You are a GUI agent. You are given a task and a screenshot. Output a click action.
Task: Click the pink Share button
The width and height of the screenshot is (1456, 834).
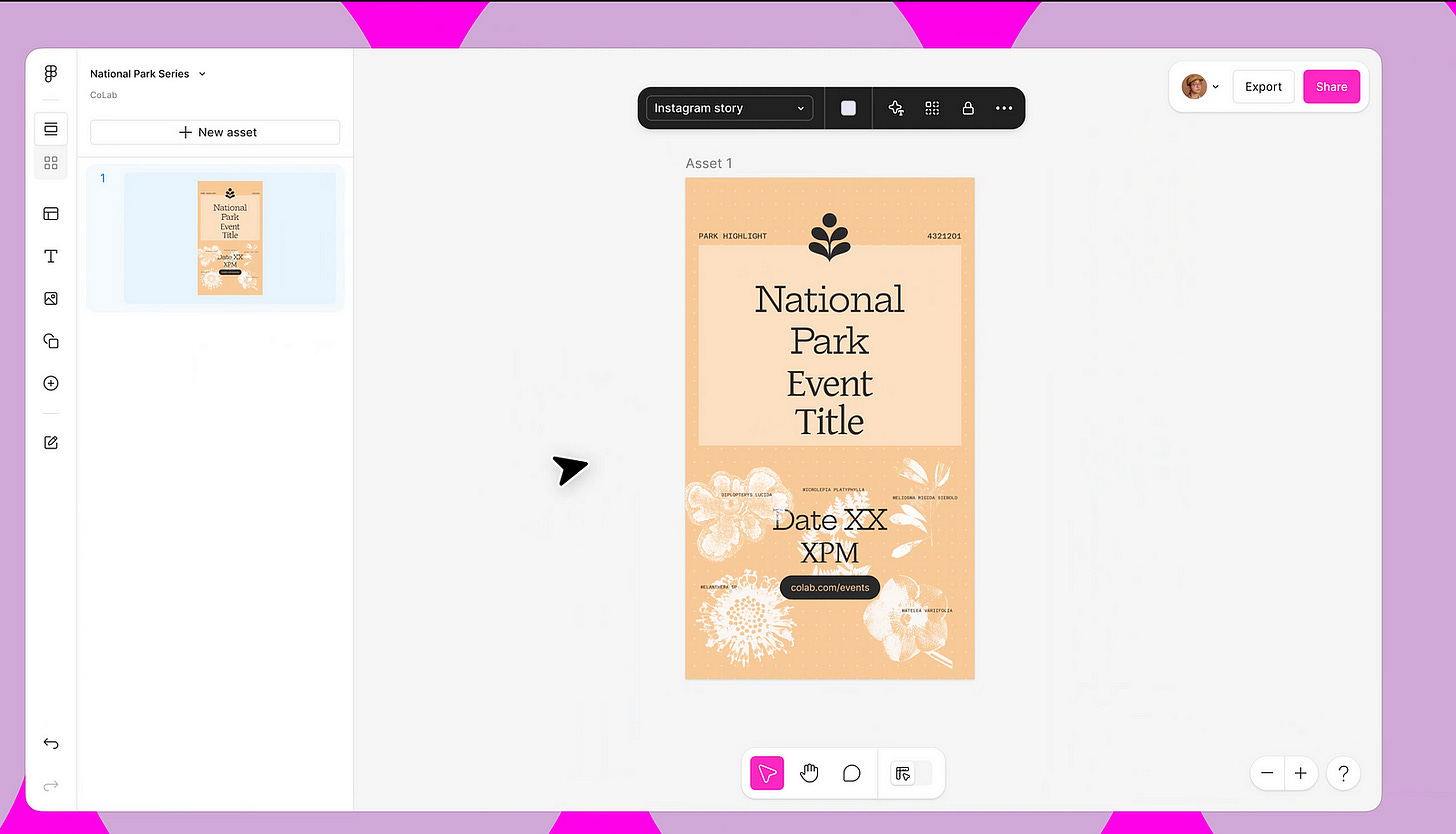pyautogui.click(x=1331, y=87)
